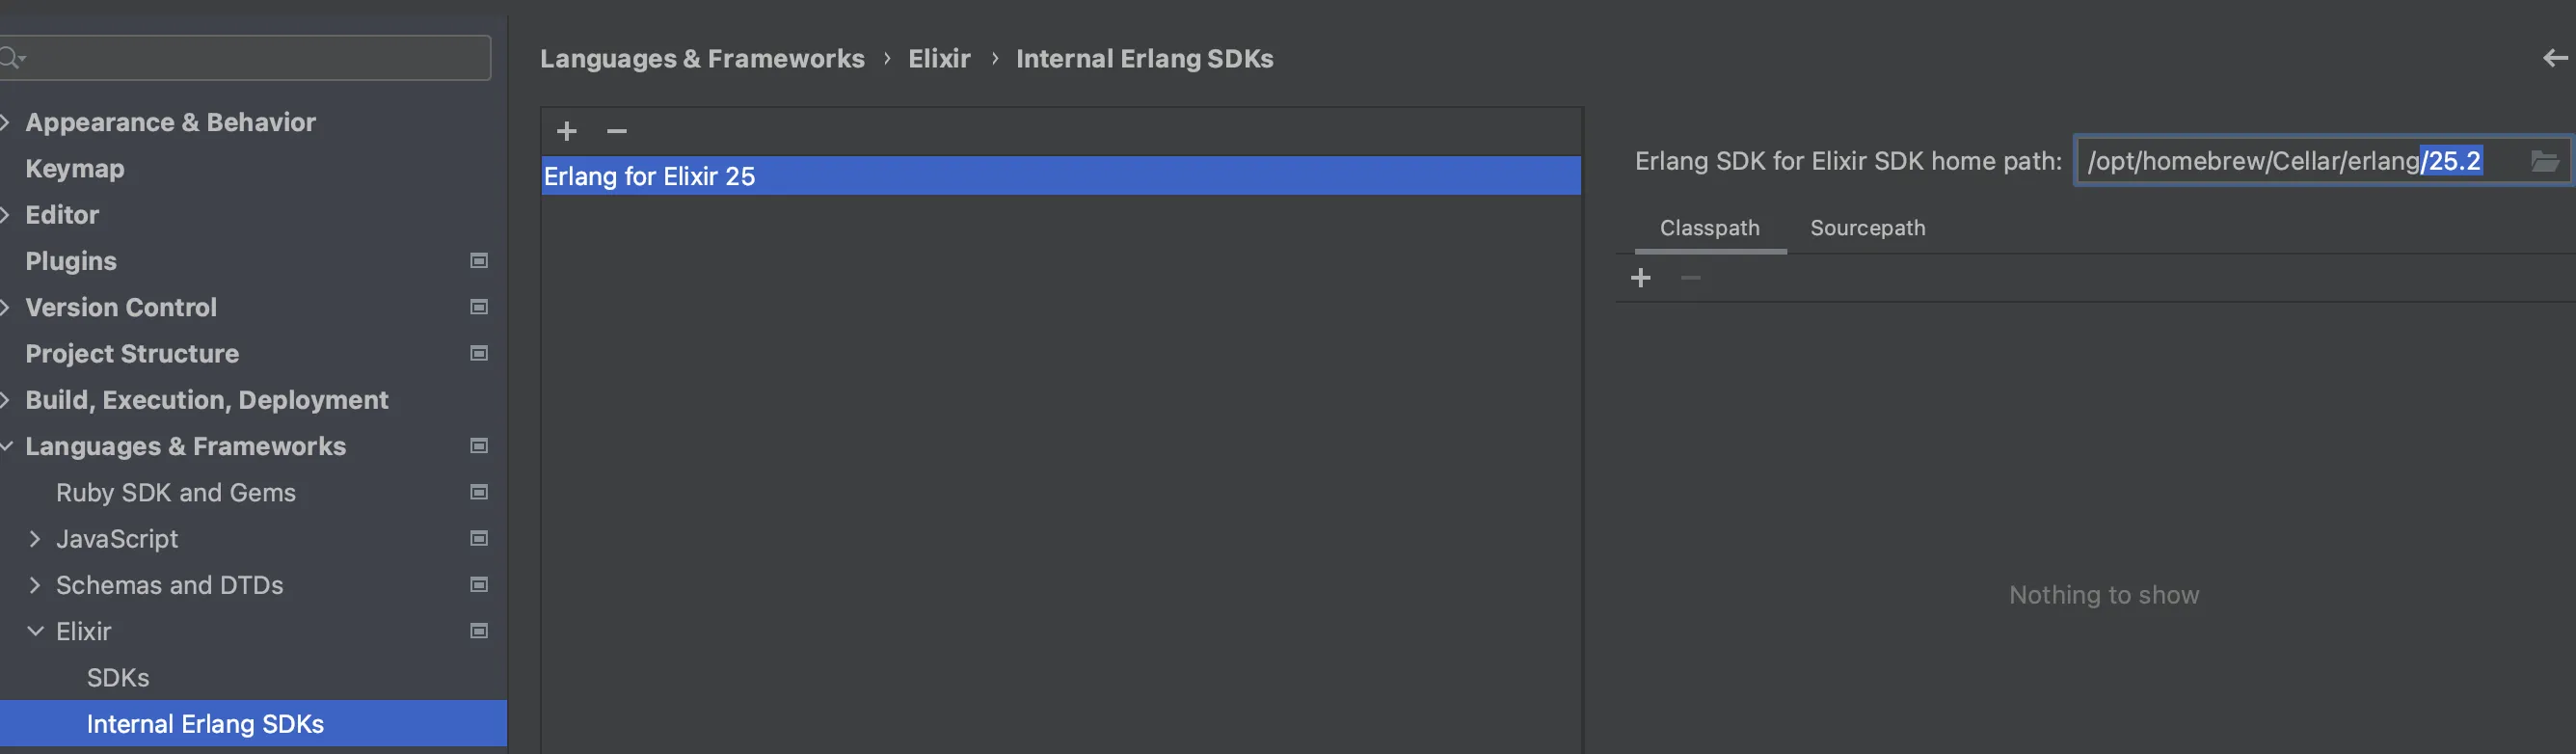Switch to the Sourcepath tab
2576x754 pixels.
(1867, 228)
